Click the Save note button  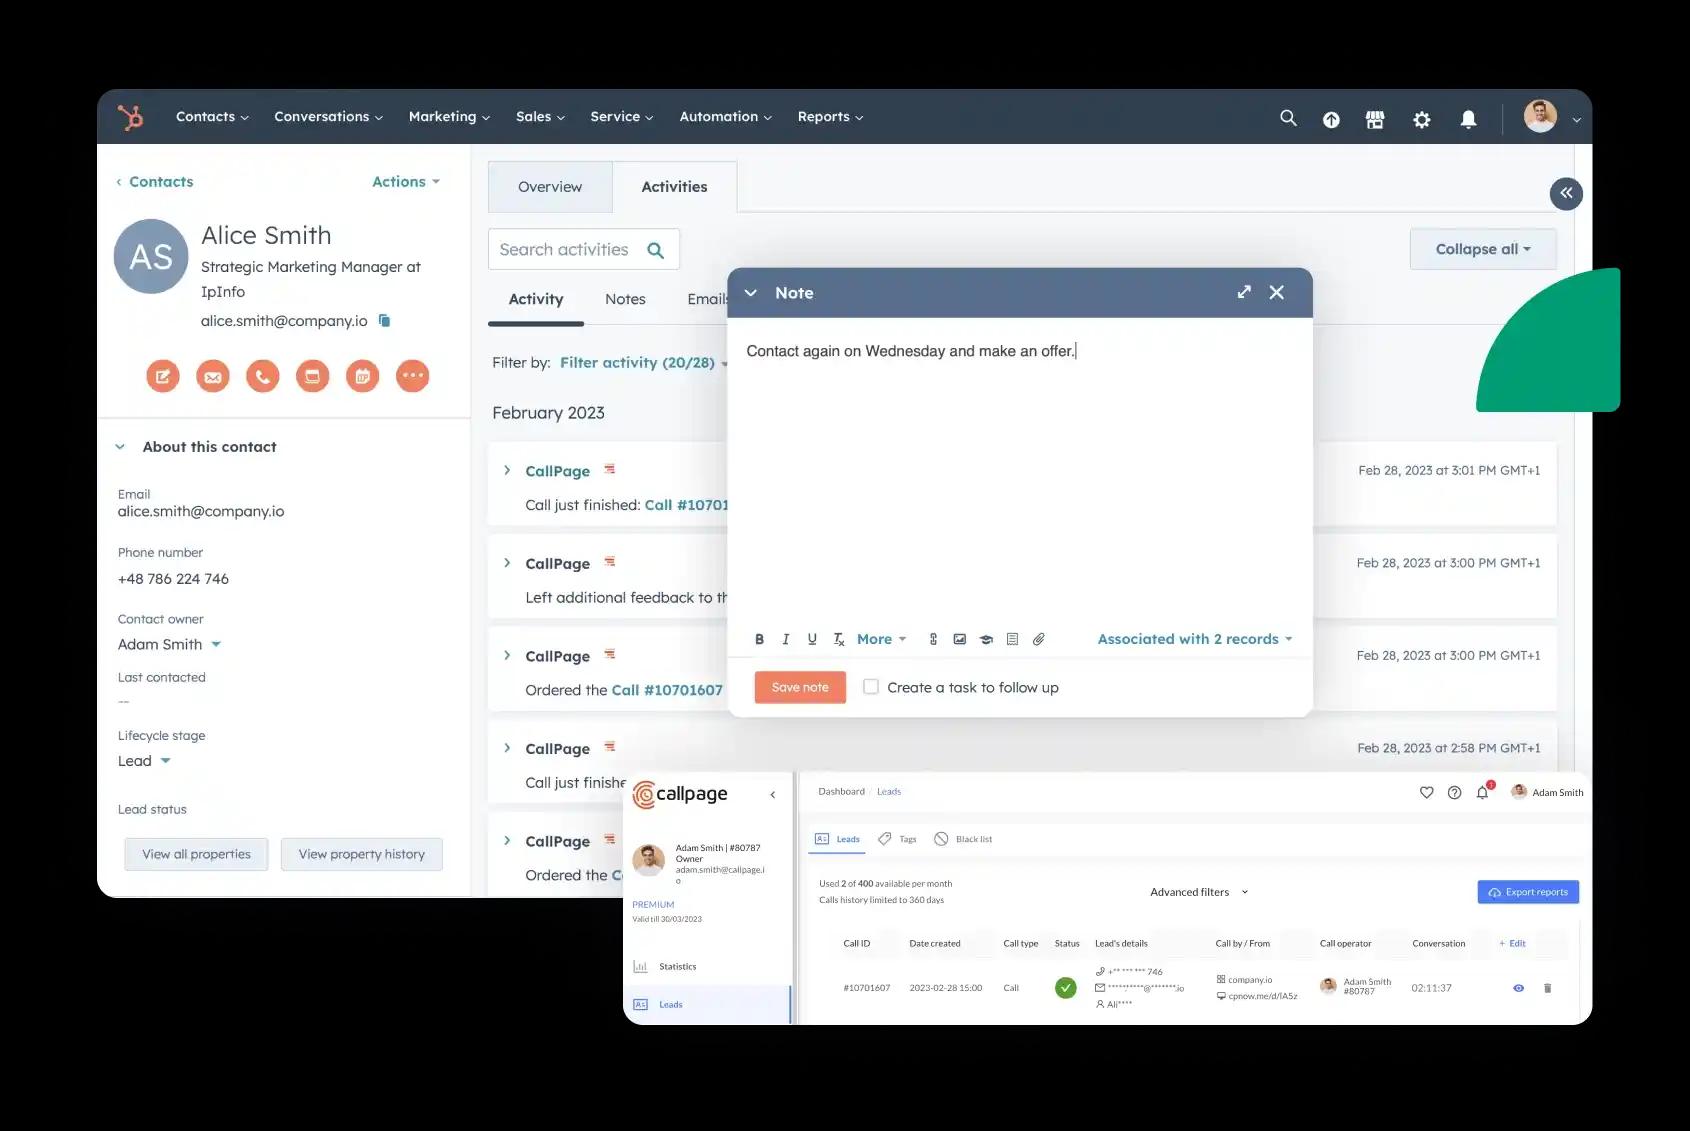pos(799,687)
